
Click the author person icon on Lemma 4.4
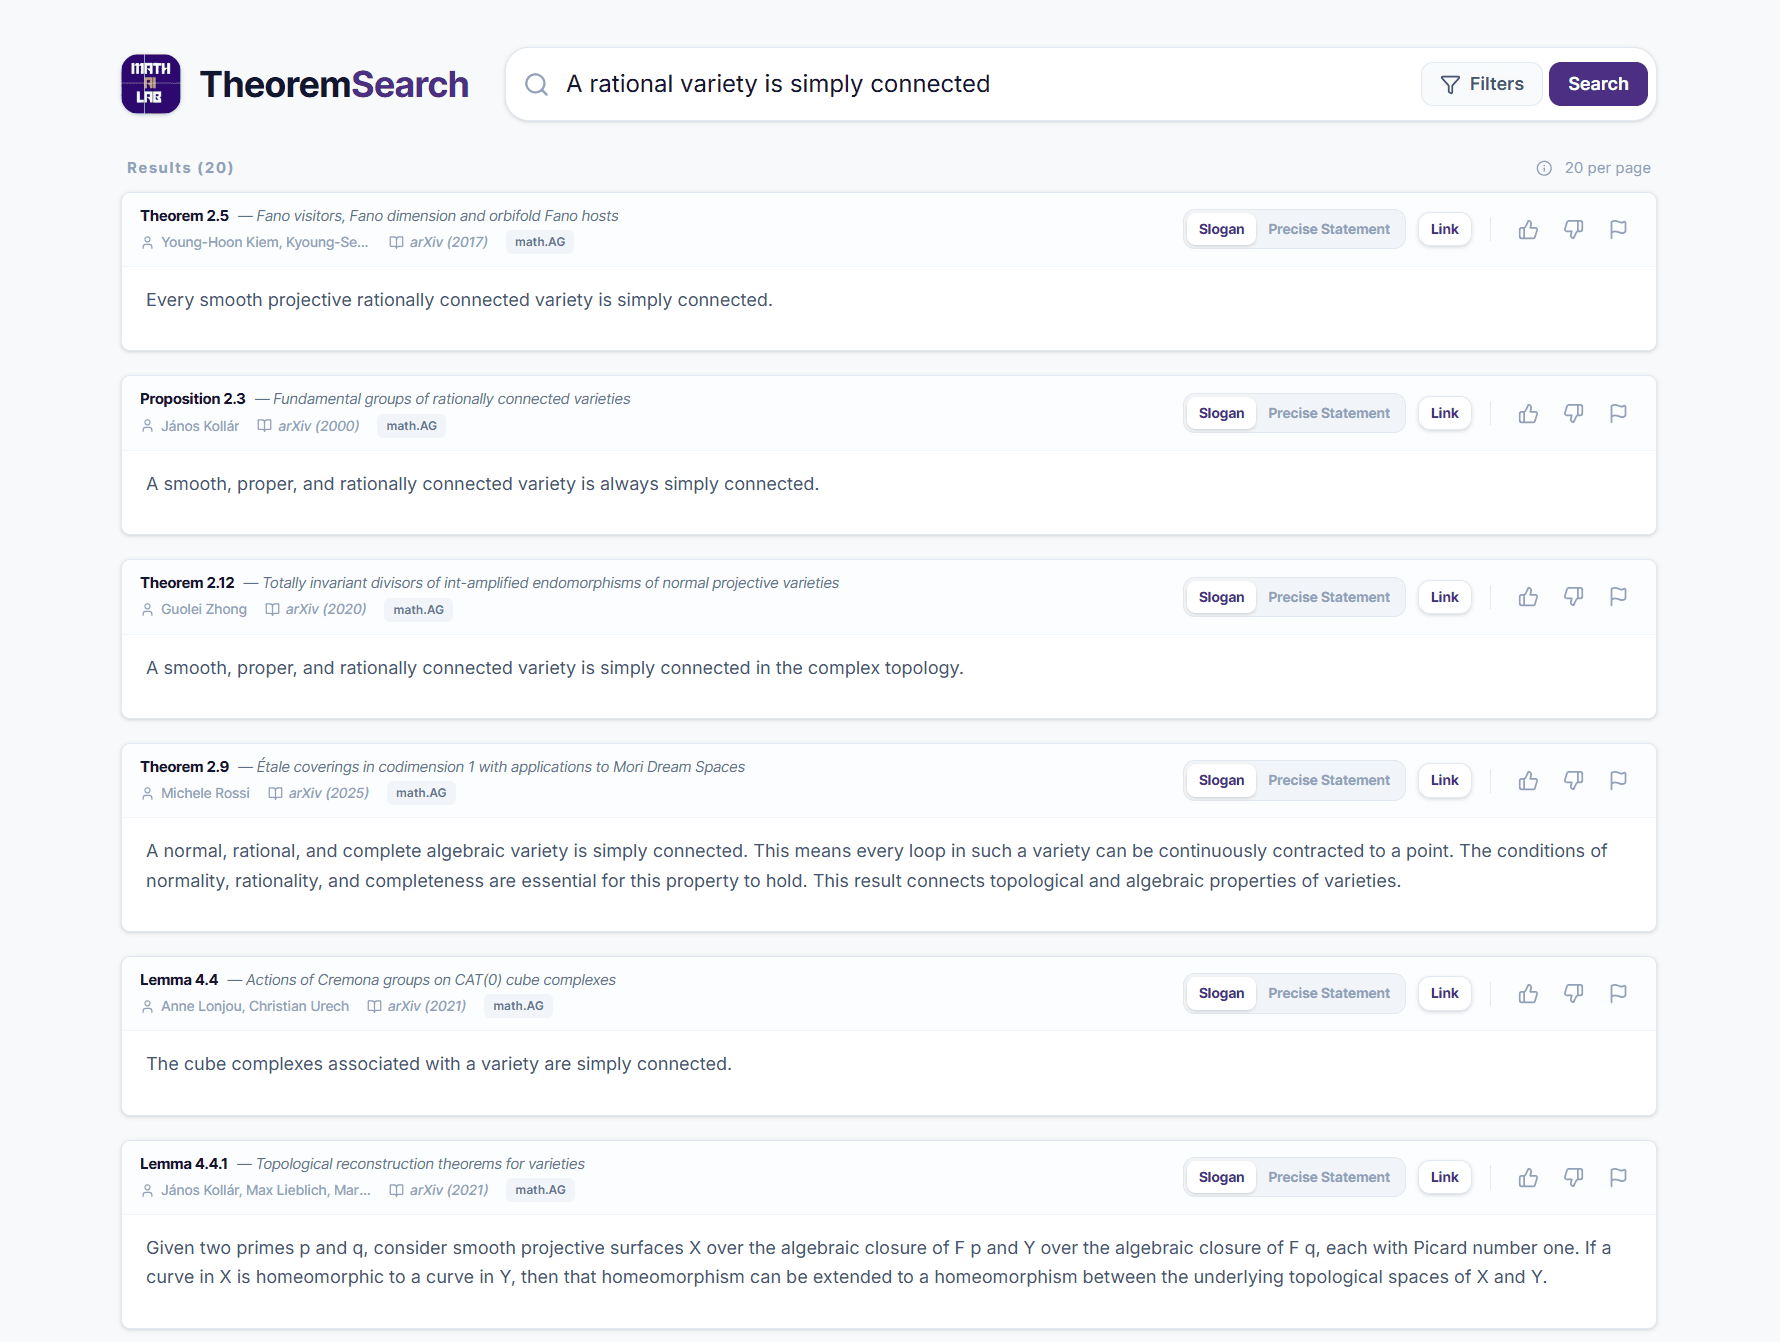point(146,1006)
